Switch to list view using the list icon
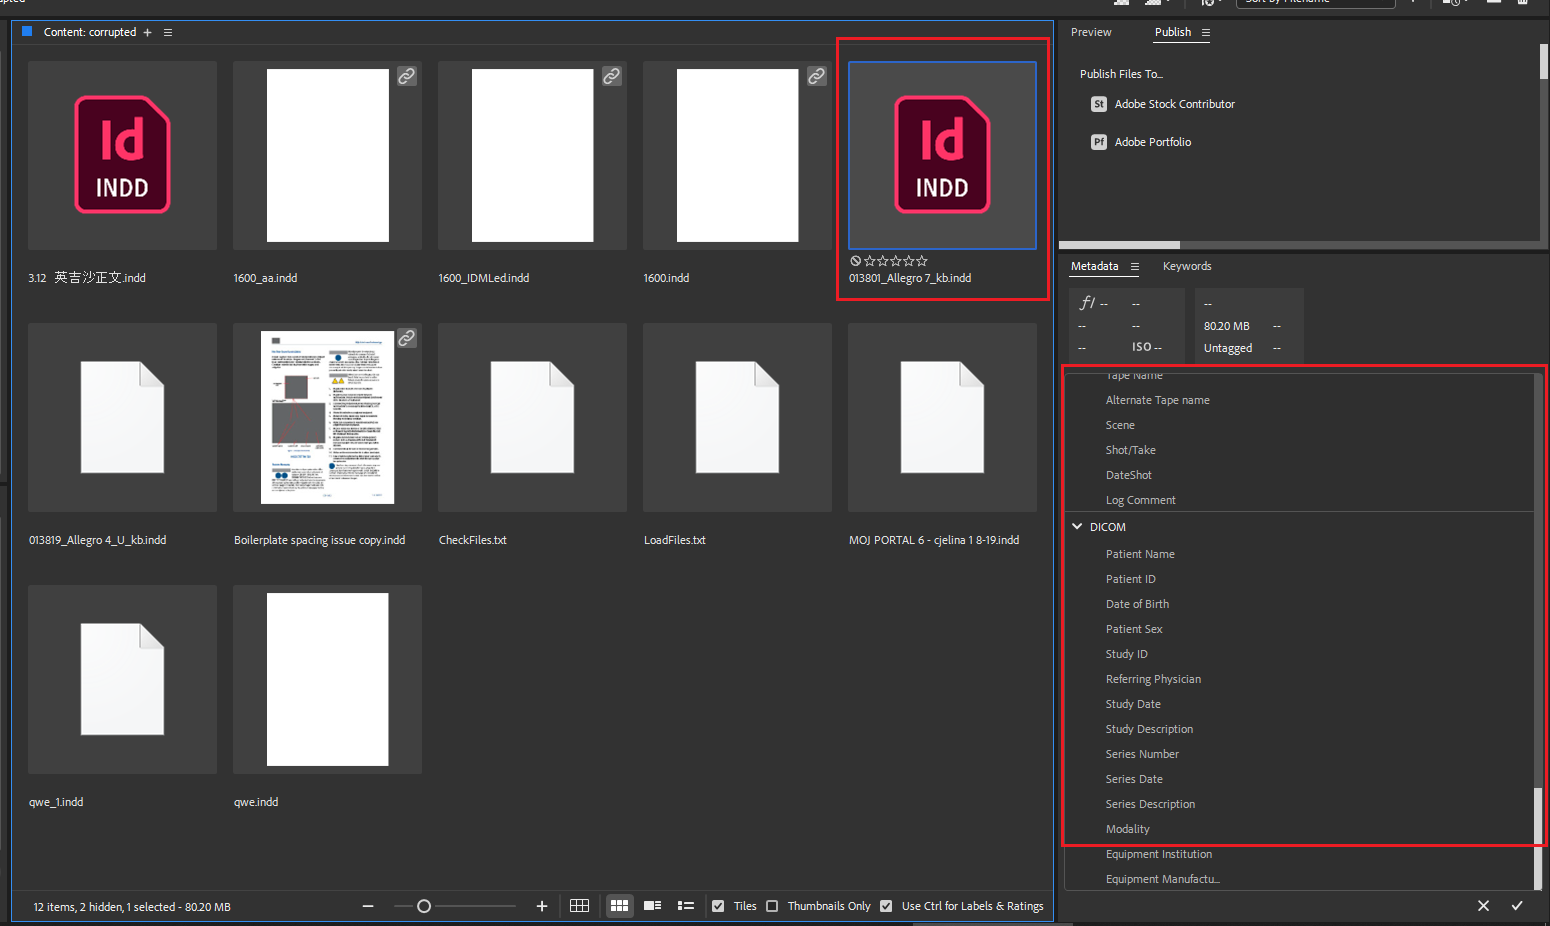The width and height of the screenshot is (1550, 926). 686,906
